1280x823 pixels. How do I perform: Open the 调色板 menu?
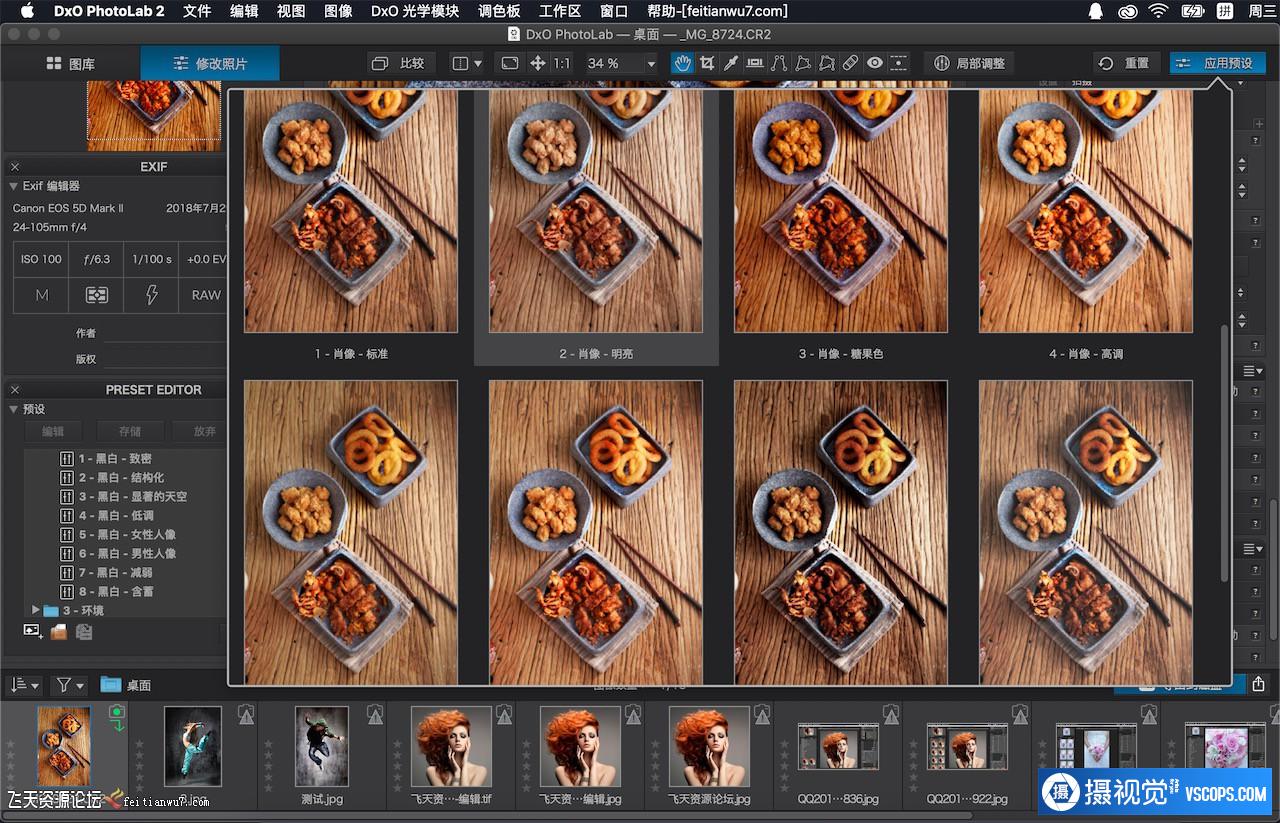pyautogui.click(x=499, y=11)
